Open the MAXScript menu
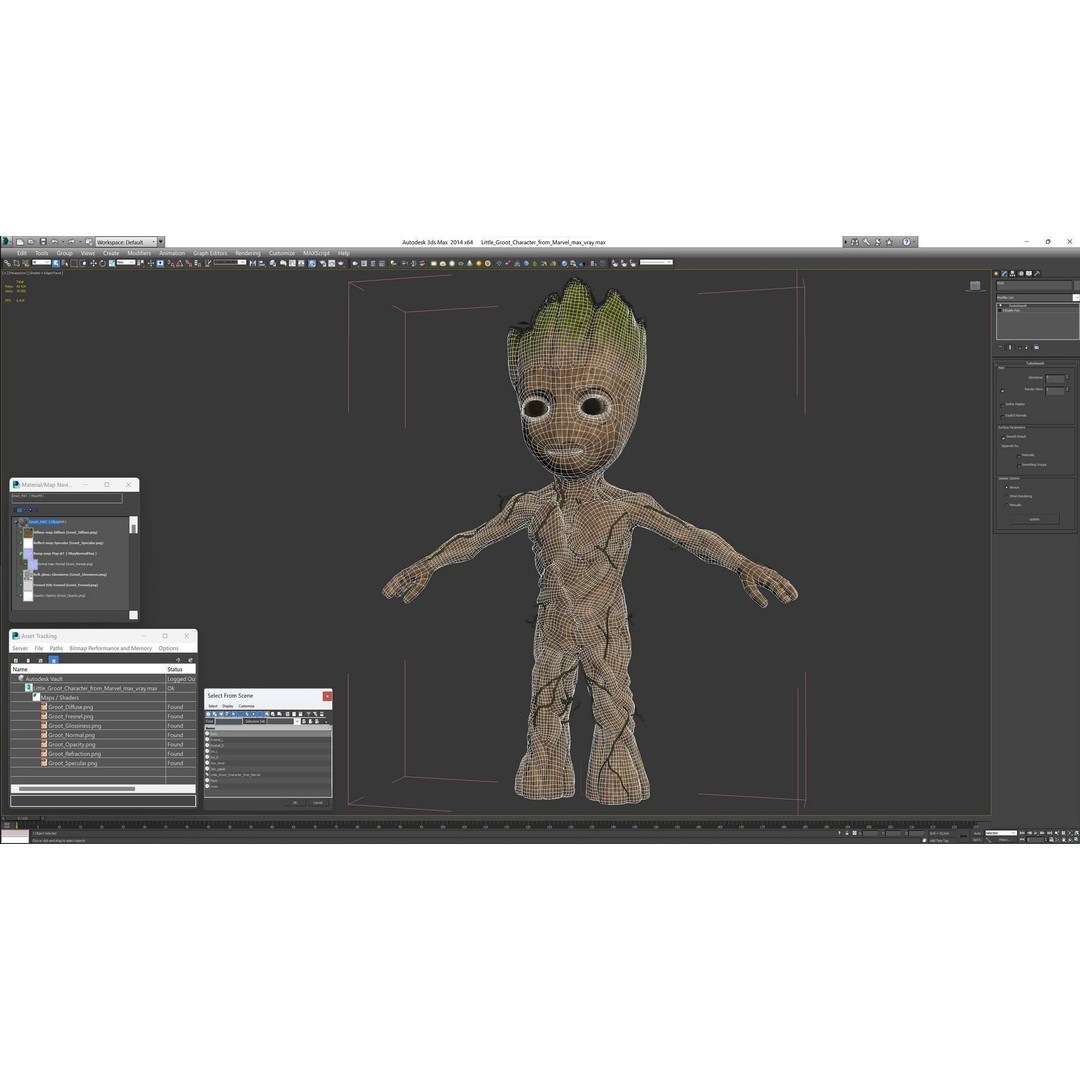 point(316,253)
